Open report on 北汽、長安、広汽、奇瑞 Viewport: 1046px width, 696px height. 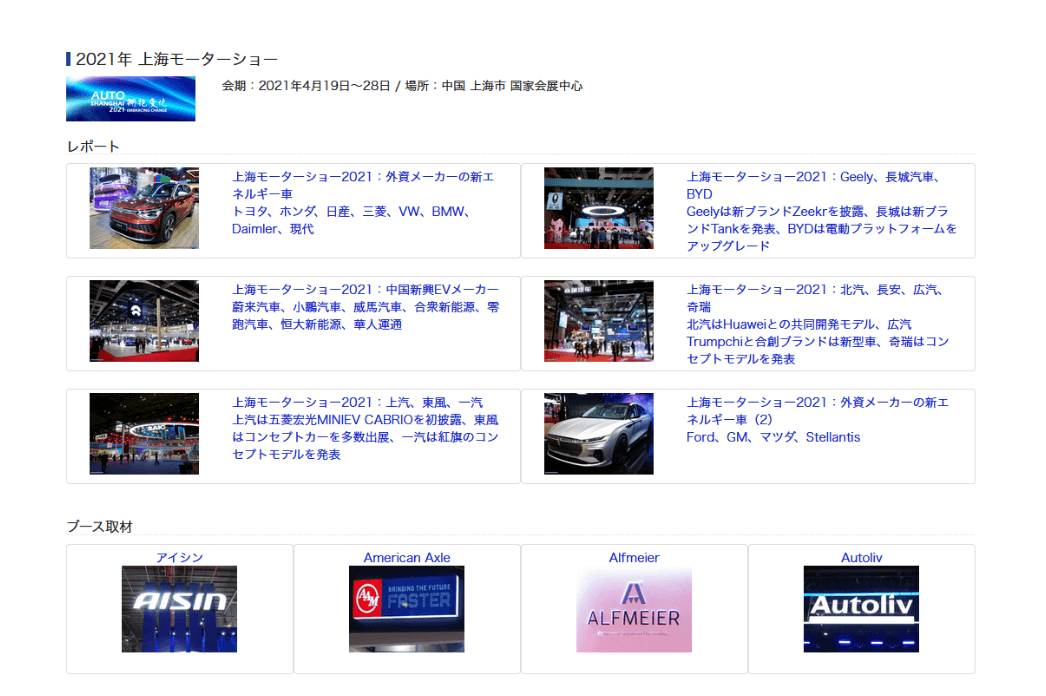pyautogui.click(x=818, y=324)
